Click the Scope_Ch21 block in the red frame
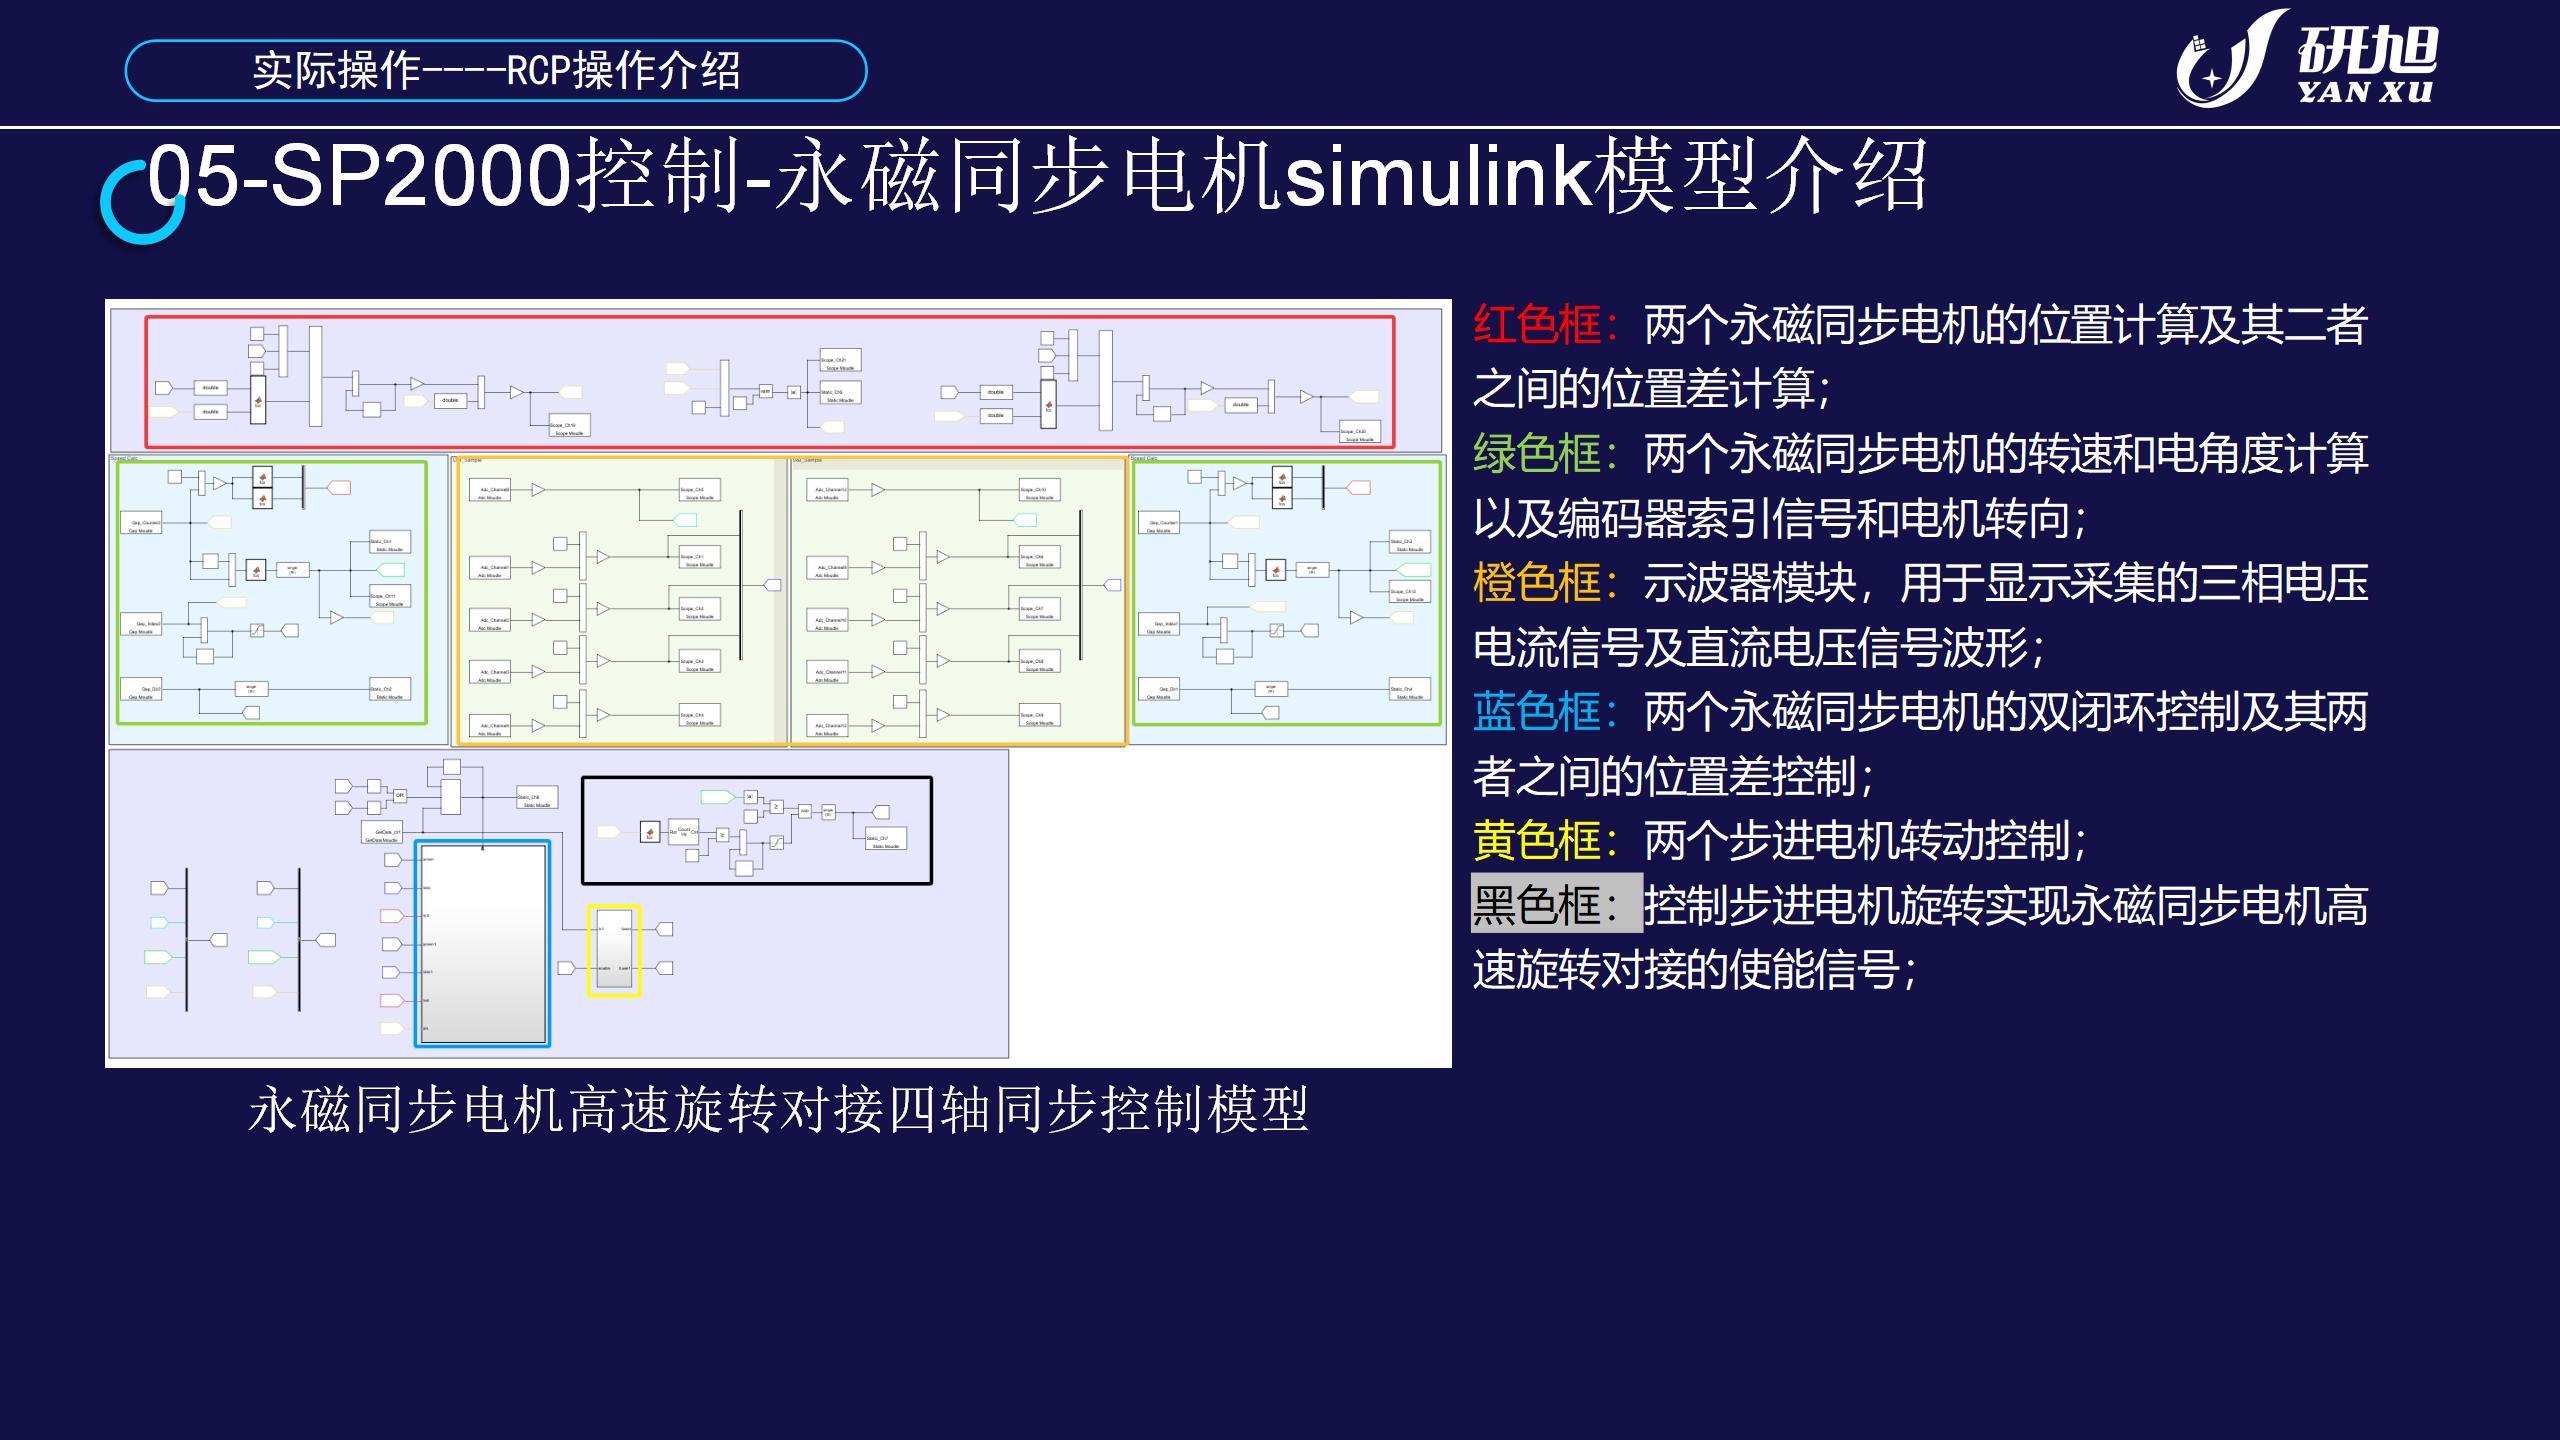Screen dimensions: 2560x1440 [x=840, y=362]
